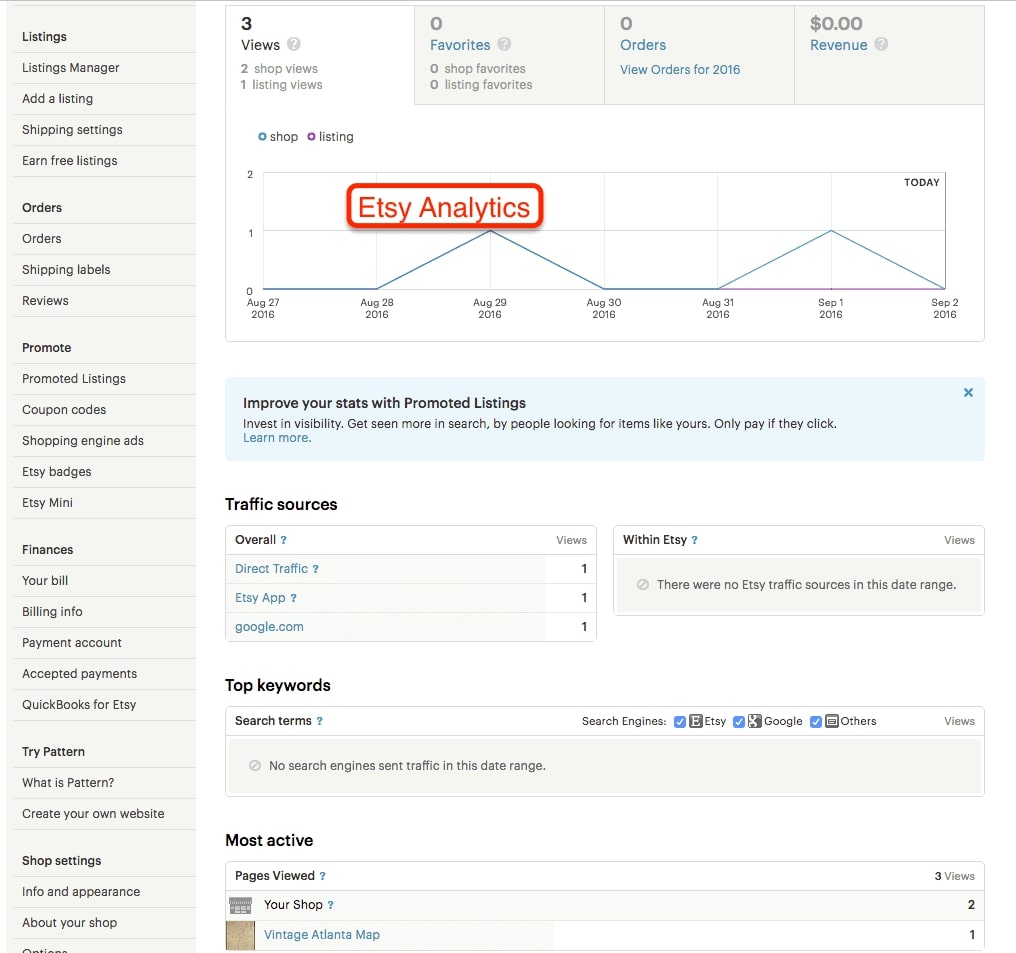1016x953 pixels.
Task: Toggle the Google search engine checkbox
Action: [x=739, y=721]
